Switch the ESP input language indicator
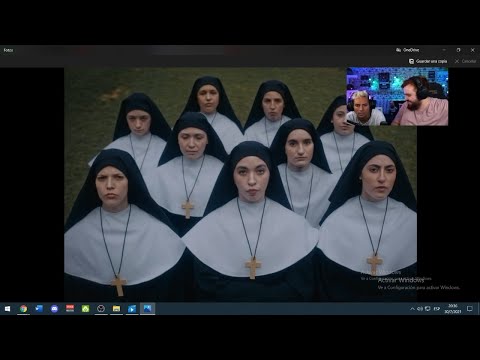The width and height of the screenshot is (480, 360). [437, 309]
